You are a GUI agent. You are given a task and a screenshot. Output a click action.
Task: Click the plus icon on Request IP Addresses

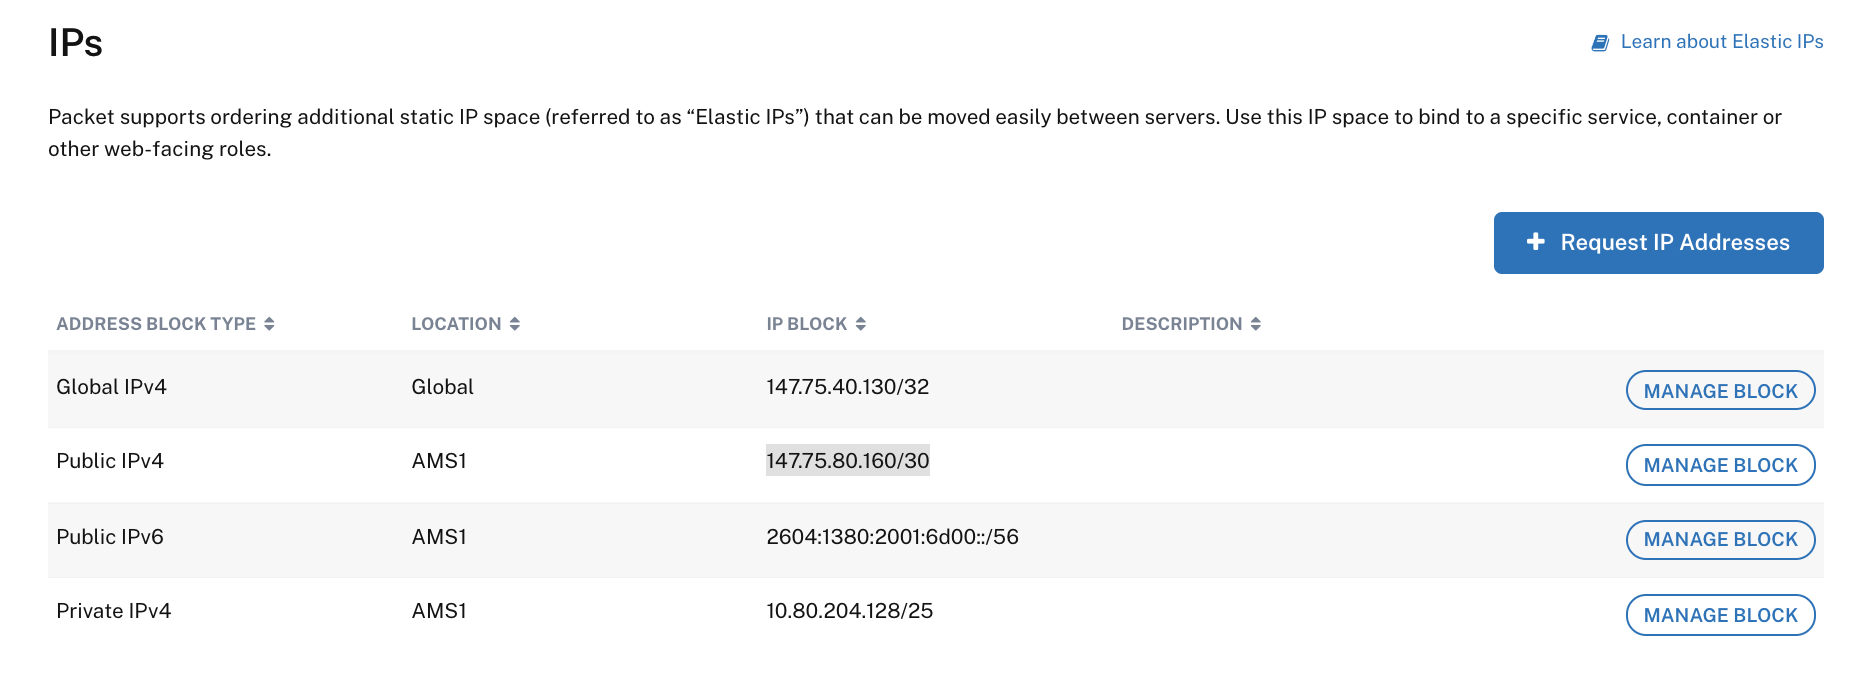tap(1536, 242)
